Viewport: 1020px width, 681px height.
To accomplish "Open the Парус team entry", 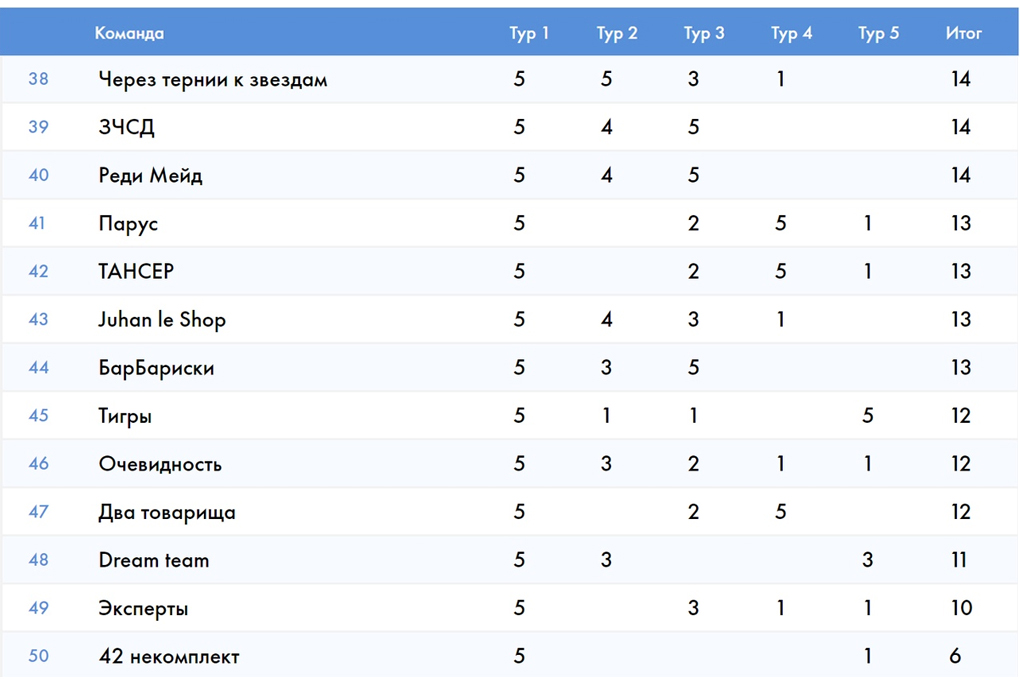I will click(128, 224).
